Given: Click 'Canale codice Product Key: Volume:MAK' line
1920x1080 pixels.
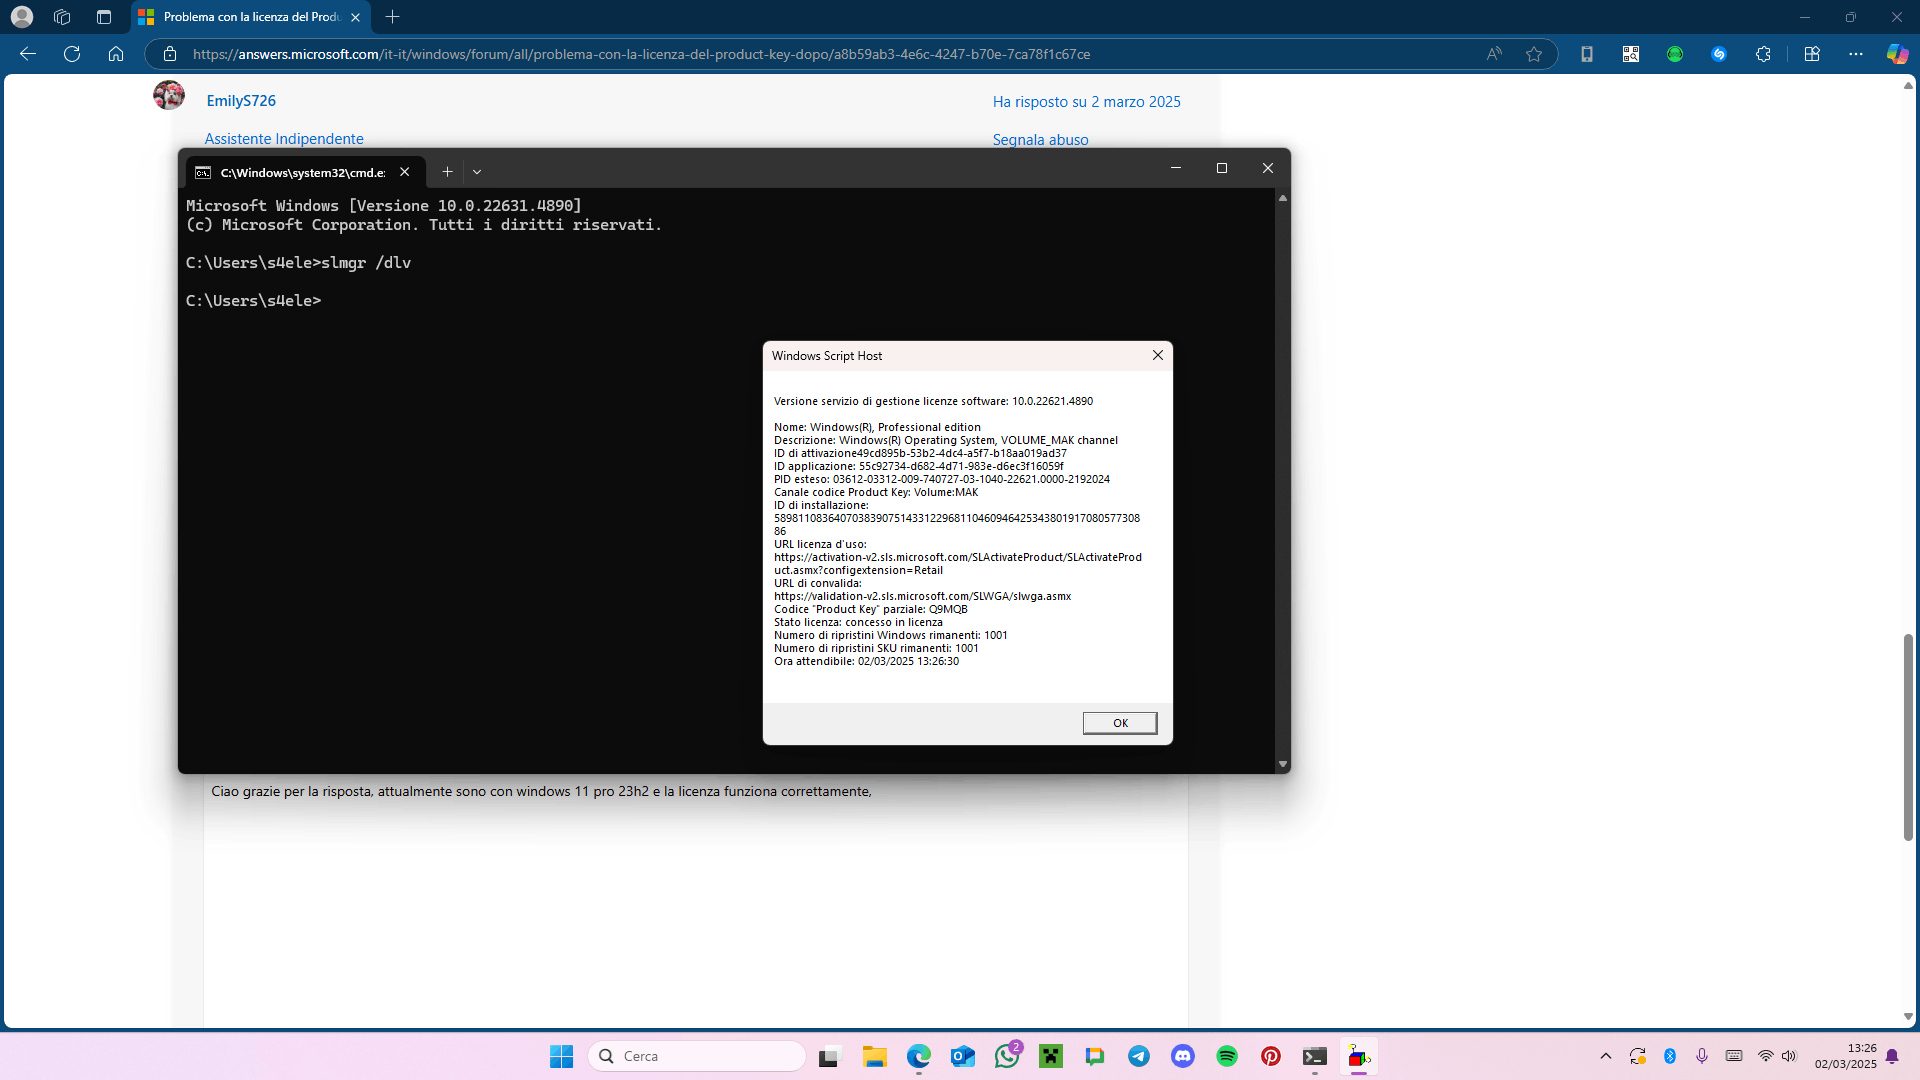Looking at the screenshot, I should (x=876, y=492).
